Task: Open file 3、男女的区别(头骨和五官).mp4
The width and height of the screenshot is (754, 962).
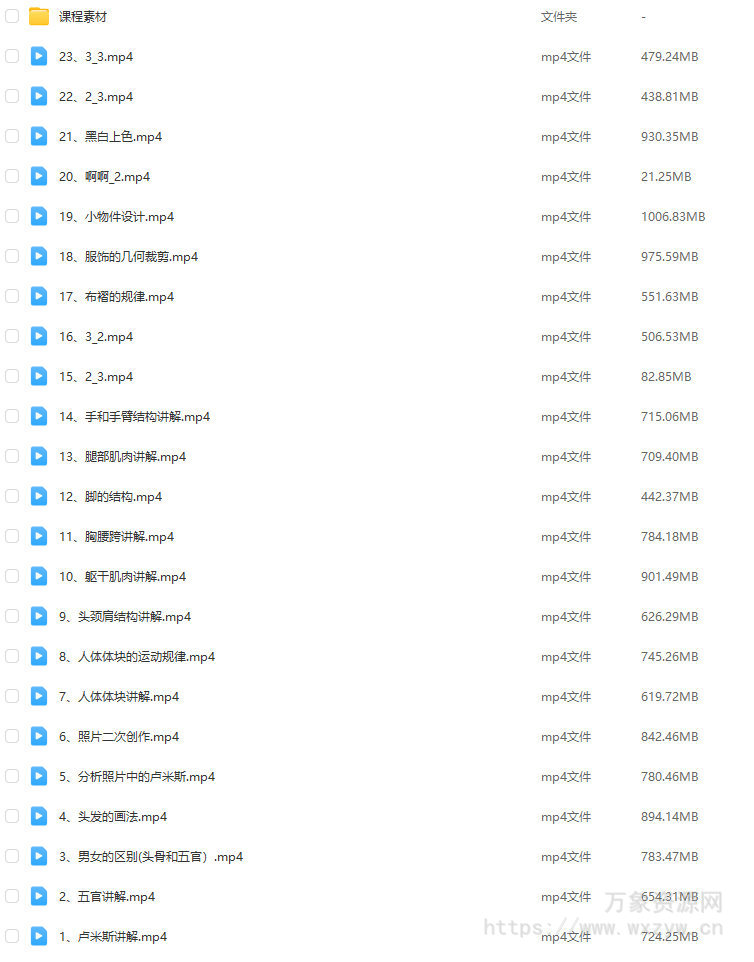Action: tap(151, 856)
